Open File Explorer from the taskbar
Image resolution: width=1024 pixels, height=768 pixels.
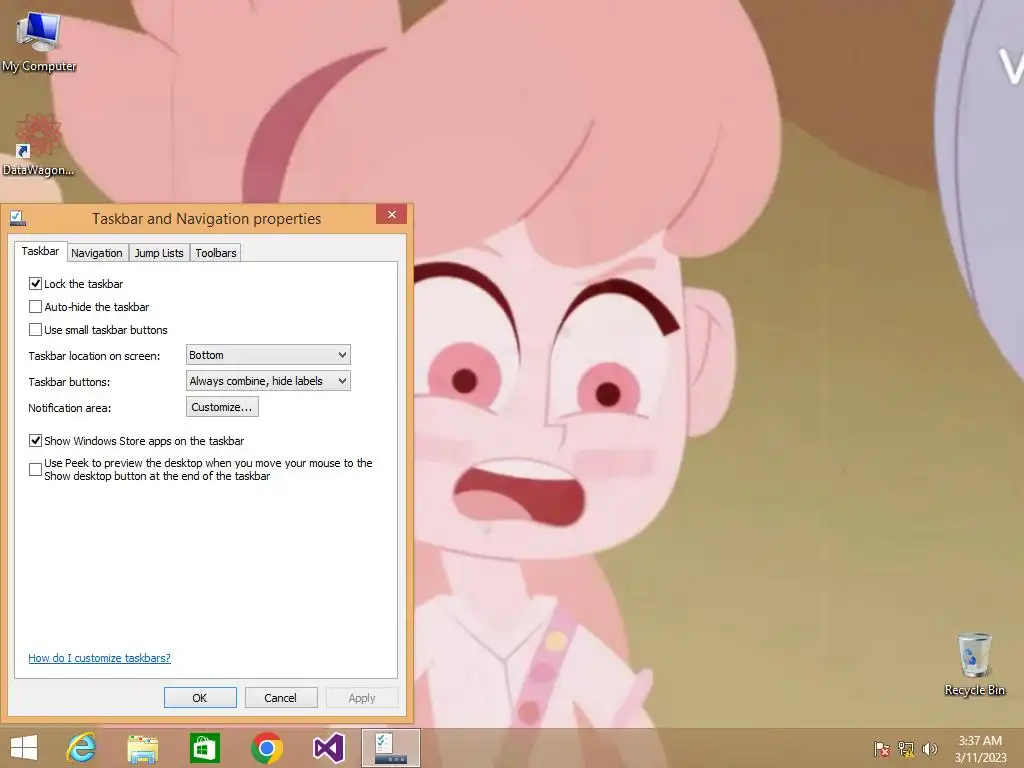143,748
